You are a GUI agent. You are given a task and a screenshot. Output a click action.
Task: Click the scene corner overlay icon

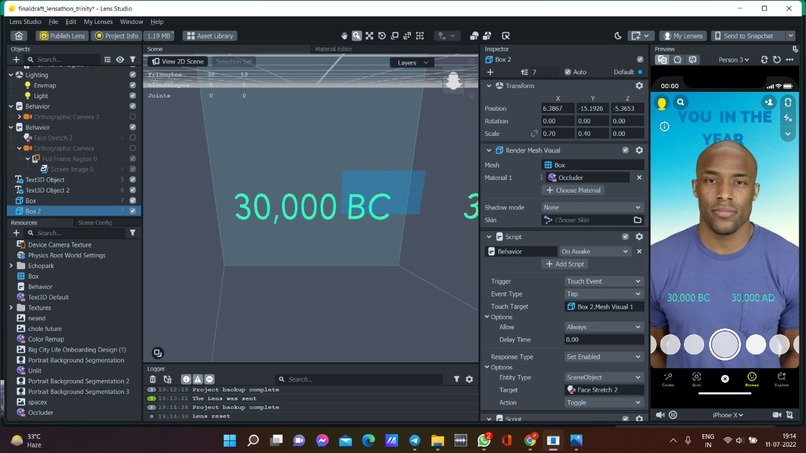point(158,353)
